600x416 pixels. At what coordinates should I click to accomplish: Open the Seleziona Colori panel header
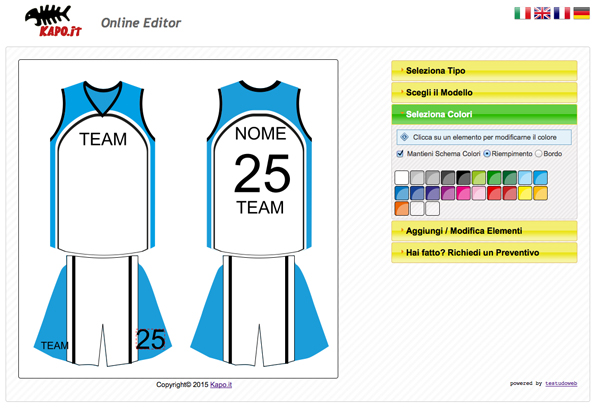pyautogui.click(x=484, y=113)
